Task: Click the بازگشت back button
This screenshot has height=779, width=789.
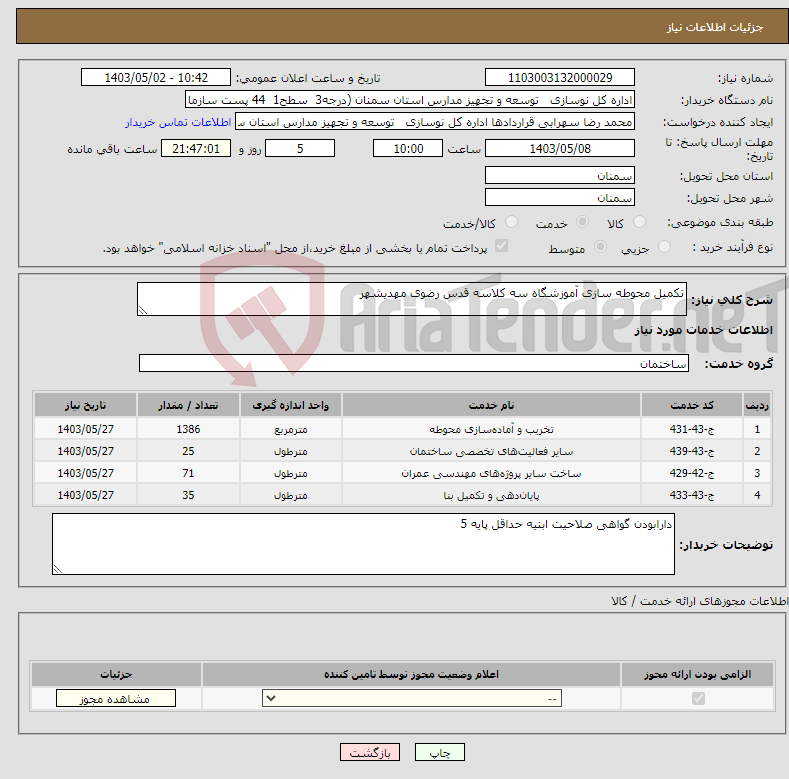Action: pos(370,752)
